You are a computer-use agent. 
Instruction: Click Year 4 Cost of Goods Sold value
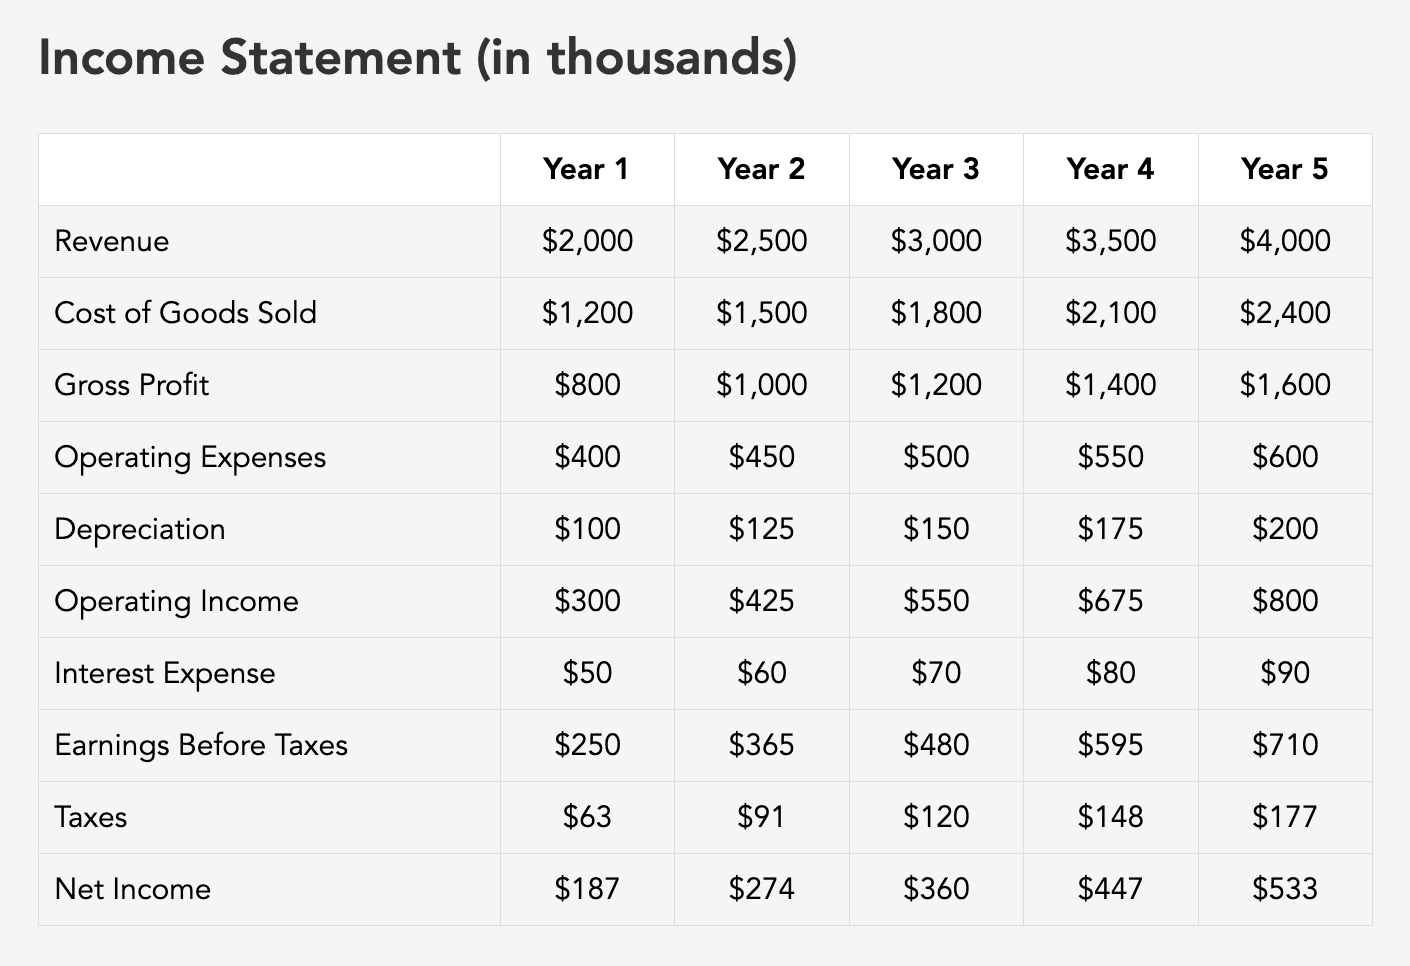tap(1110, 313)
